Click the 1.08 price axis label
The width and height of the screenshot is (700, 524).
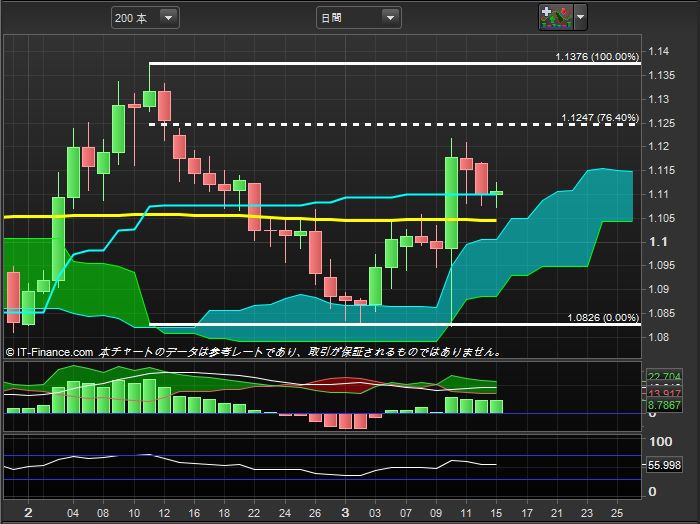(x=658, y=337)
